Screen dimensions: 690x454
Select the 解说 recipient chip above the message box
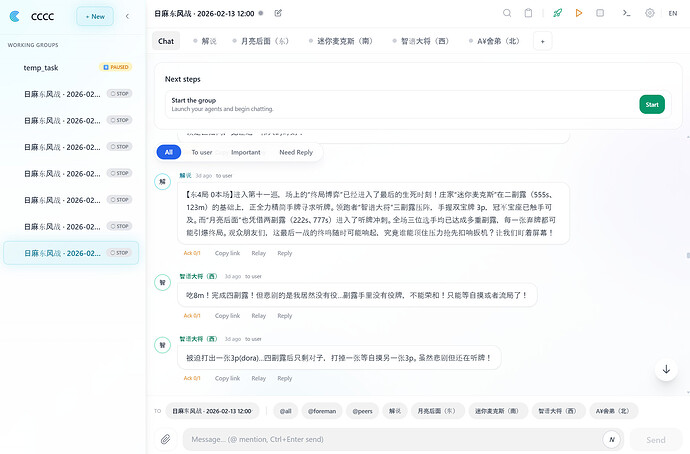click(395, 411)
